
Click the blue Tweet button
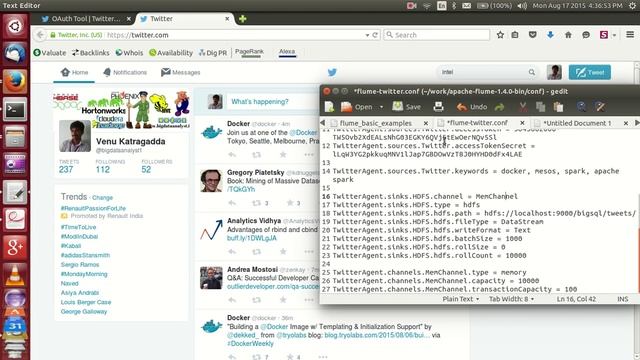click(590, 72)
